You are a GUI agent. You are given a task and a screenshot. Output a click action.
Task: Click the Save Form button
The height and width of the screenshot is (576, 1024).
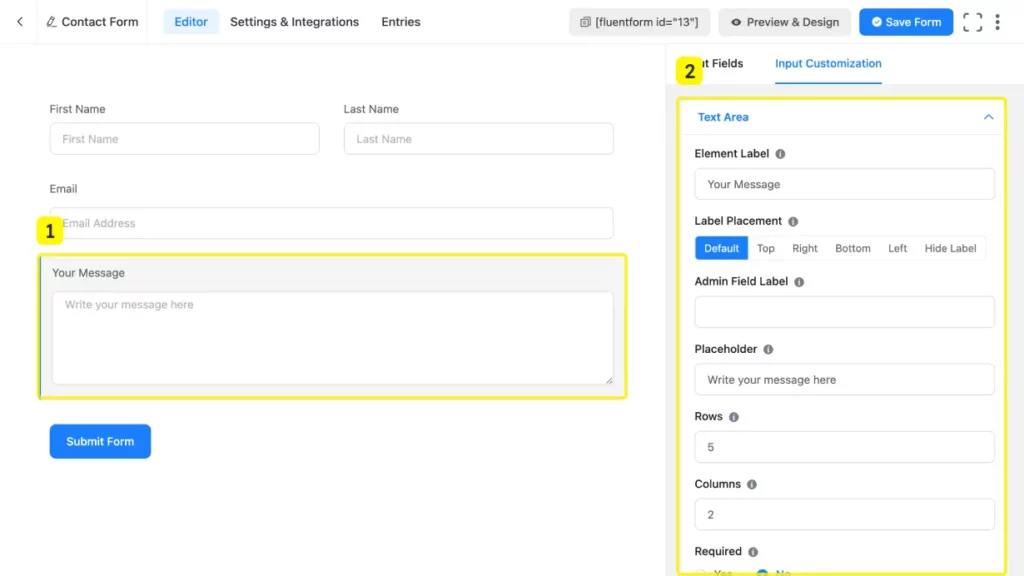coord(906,22)
